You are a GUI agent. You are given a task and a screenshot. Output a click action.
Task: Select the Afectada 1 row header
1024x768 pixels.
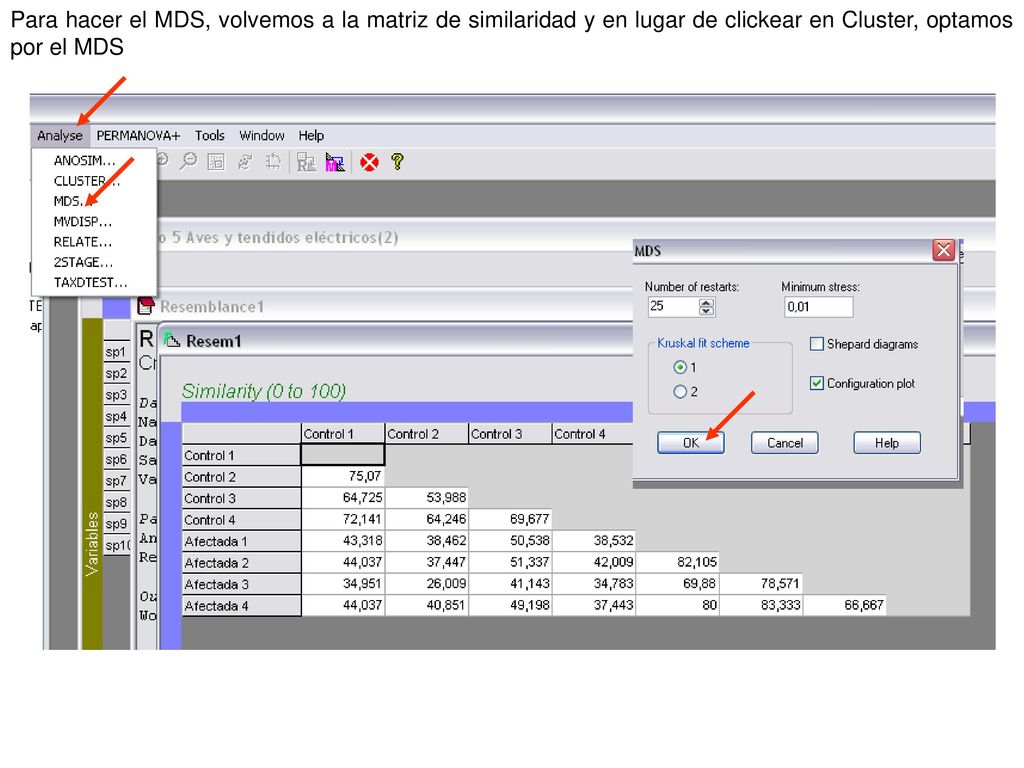[x=242, y=541]
